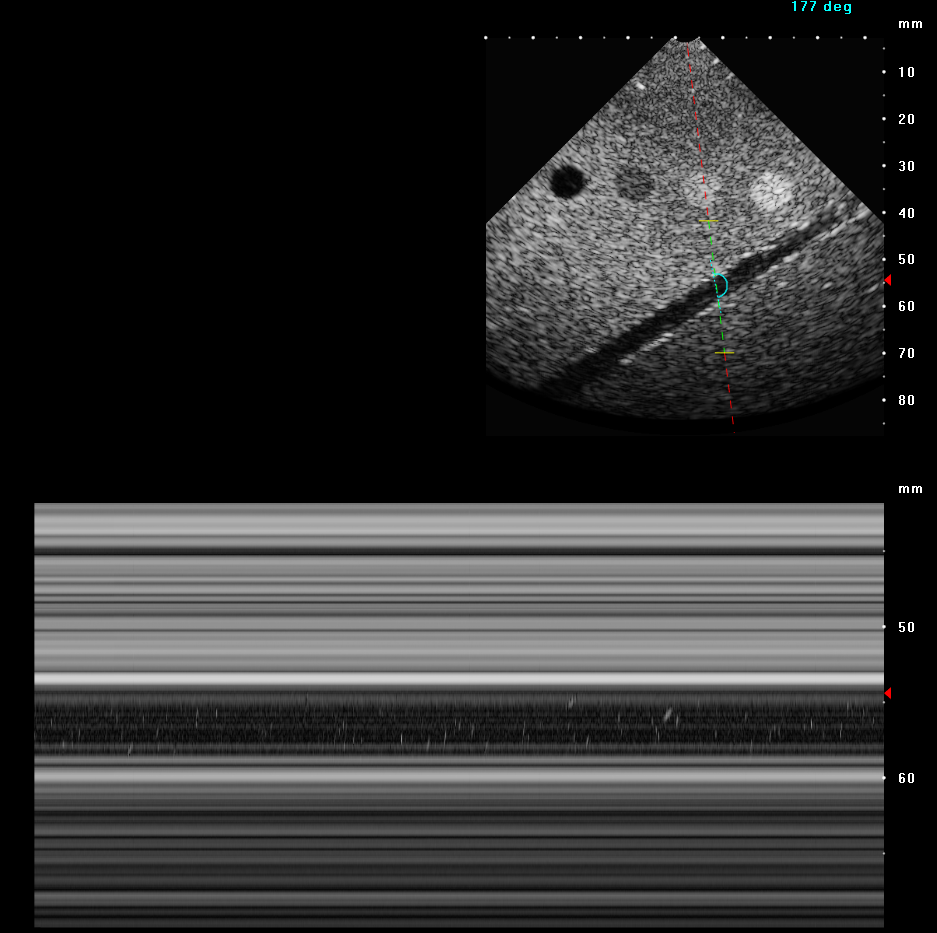Click the 50 label on M-mode scale

coord(906,627)
